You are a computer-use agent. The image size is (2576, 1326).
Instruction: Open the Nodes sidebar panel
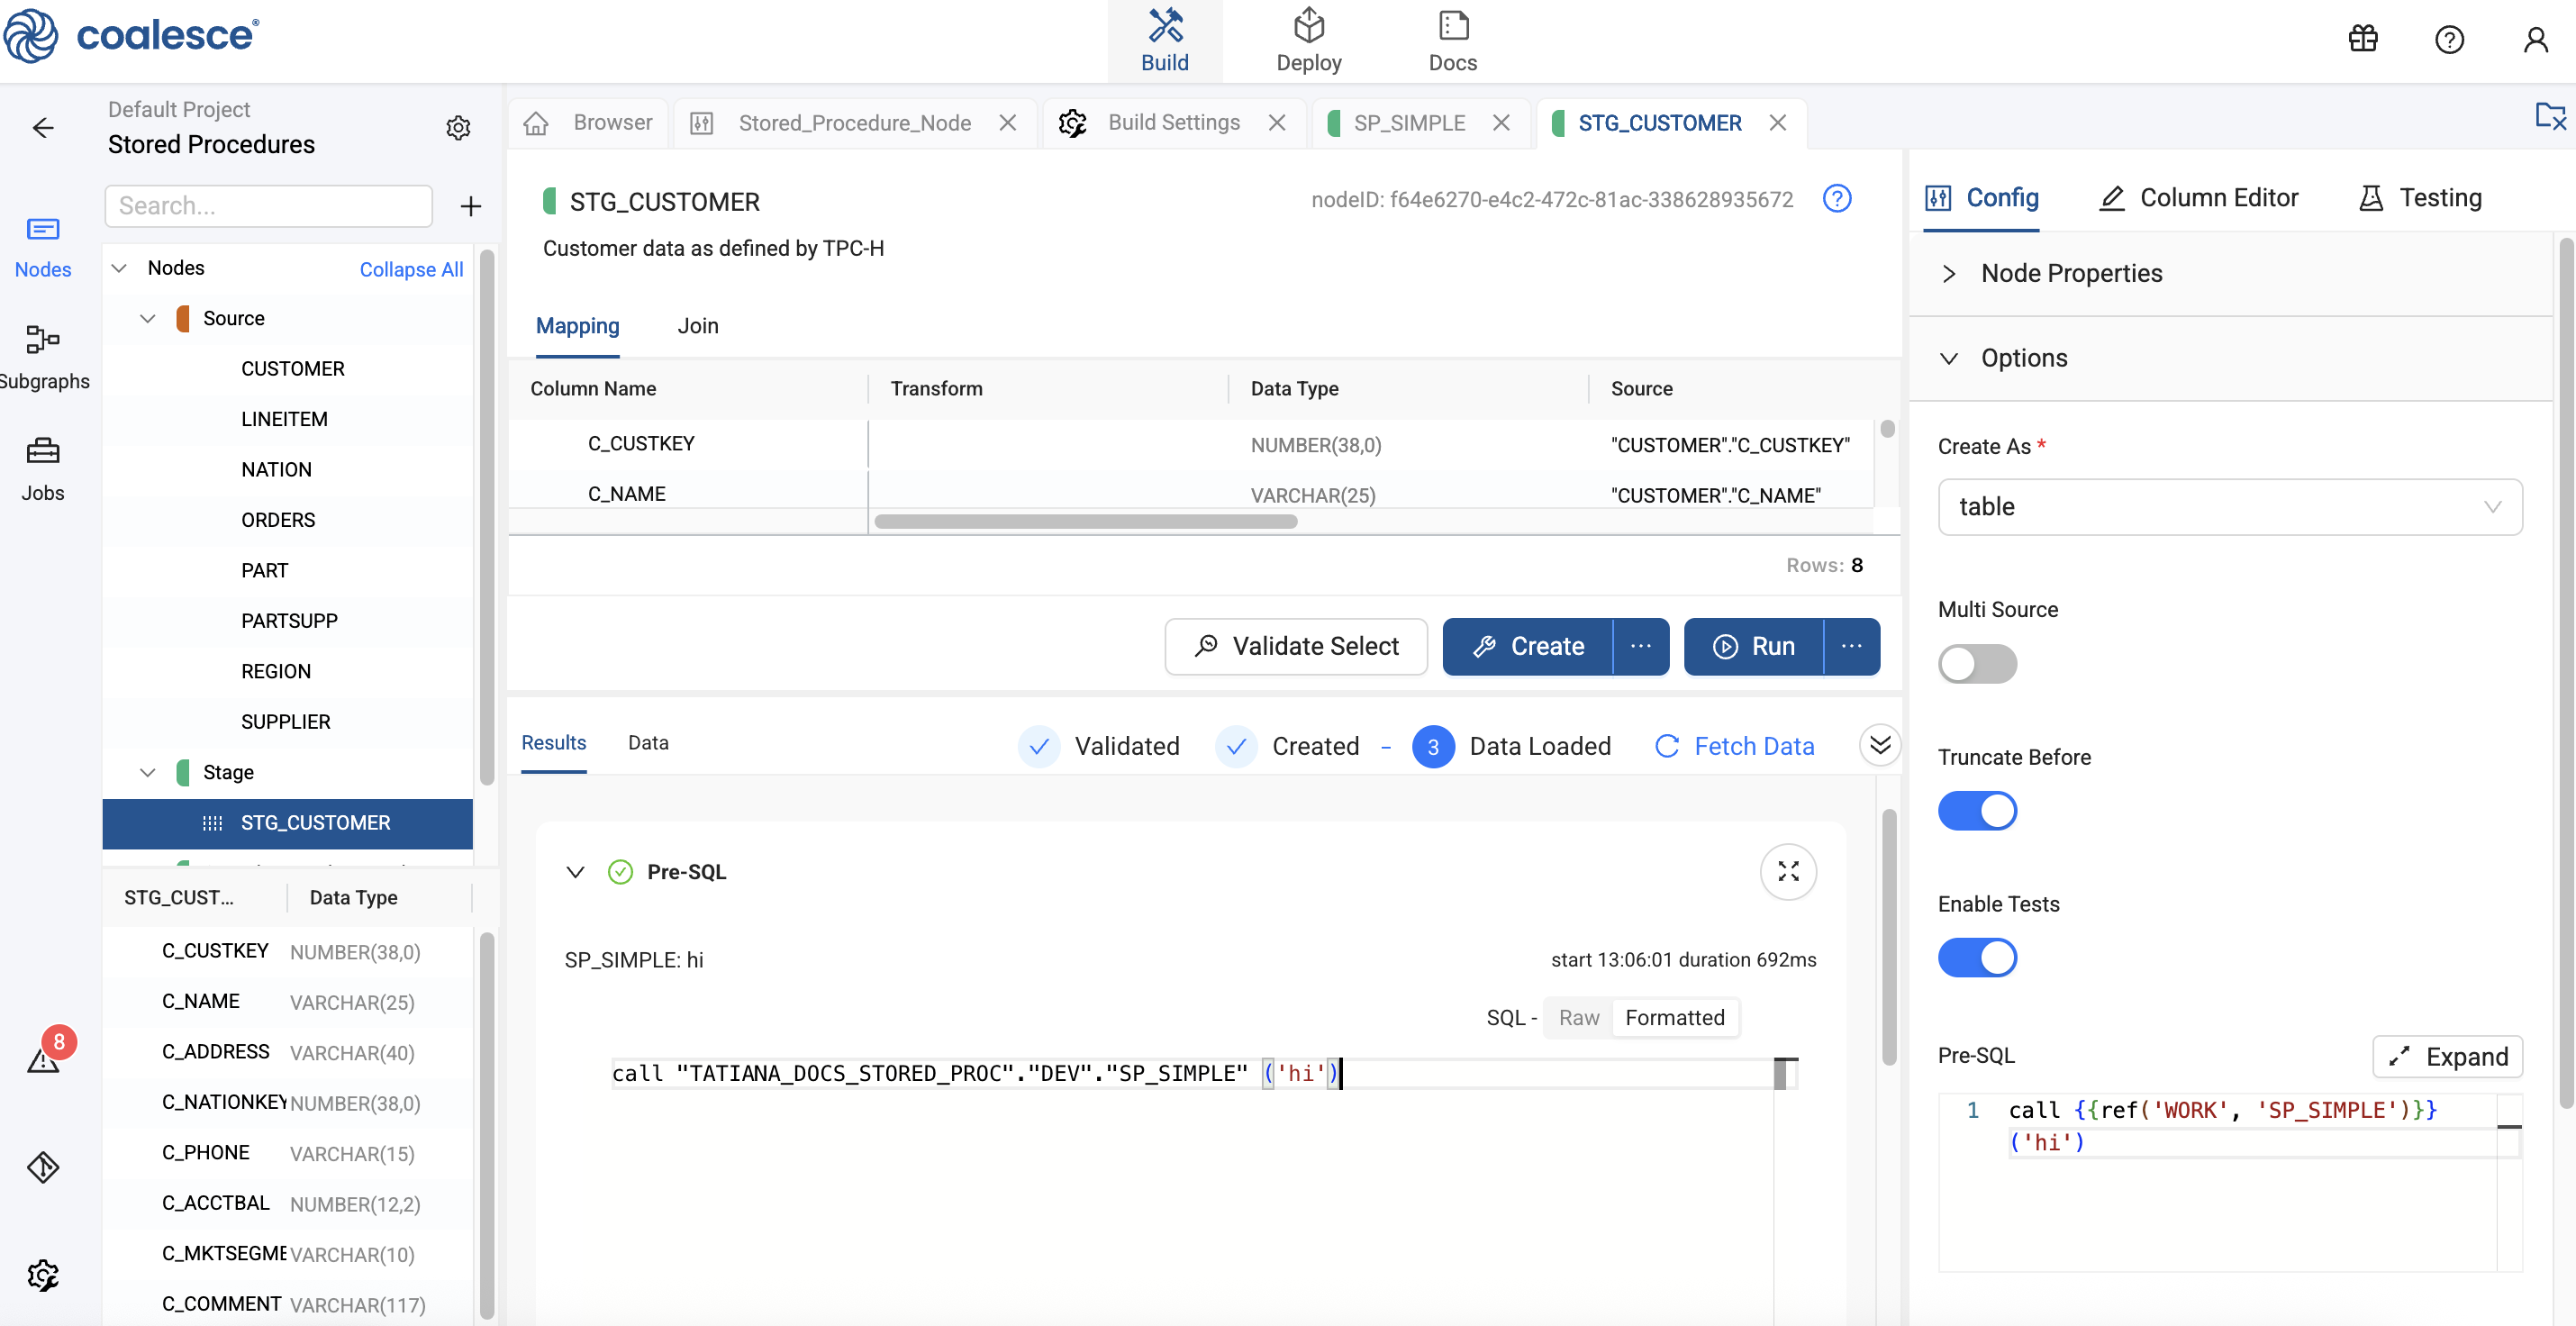tap(43, 248)
